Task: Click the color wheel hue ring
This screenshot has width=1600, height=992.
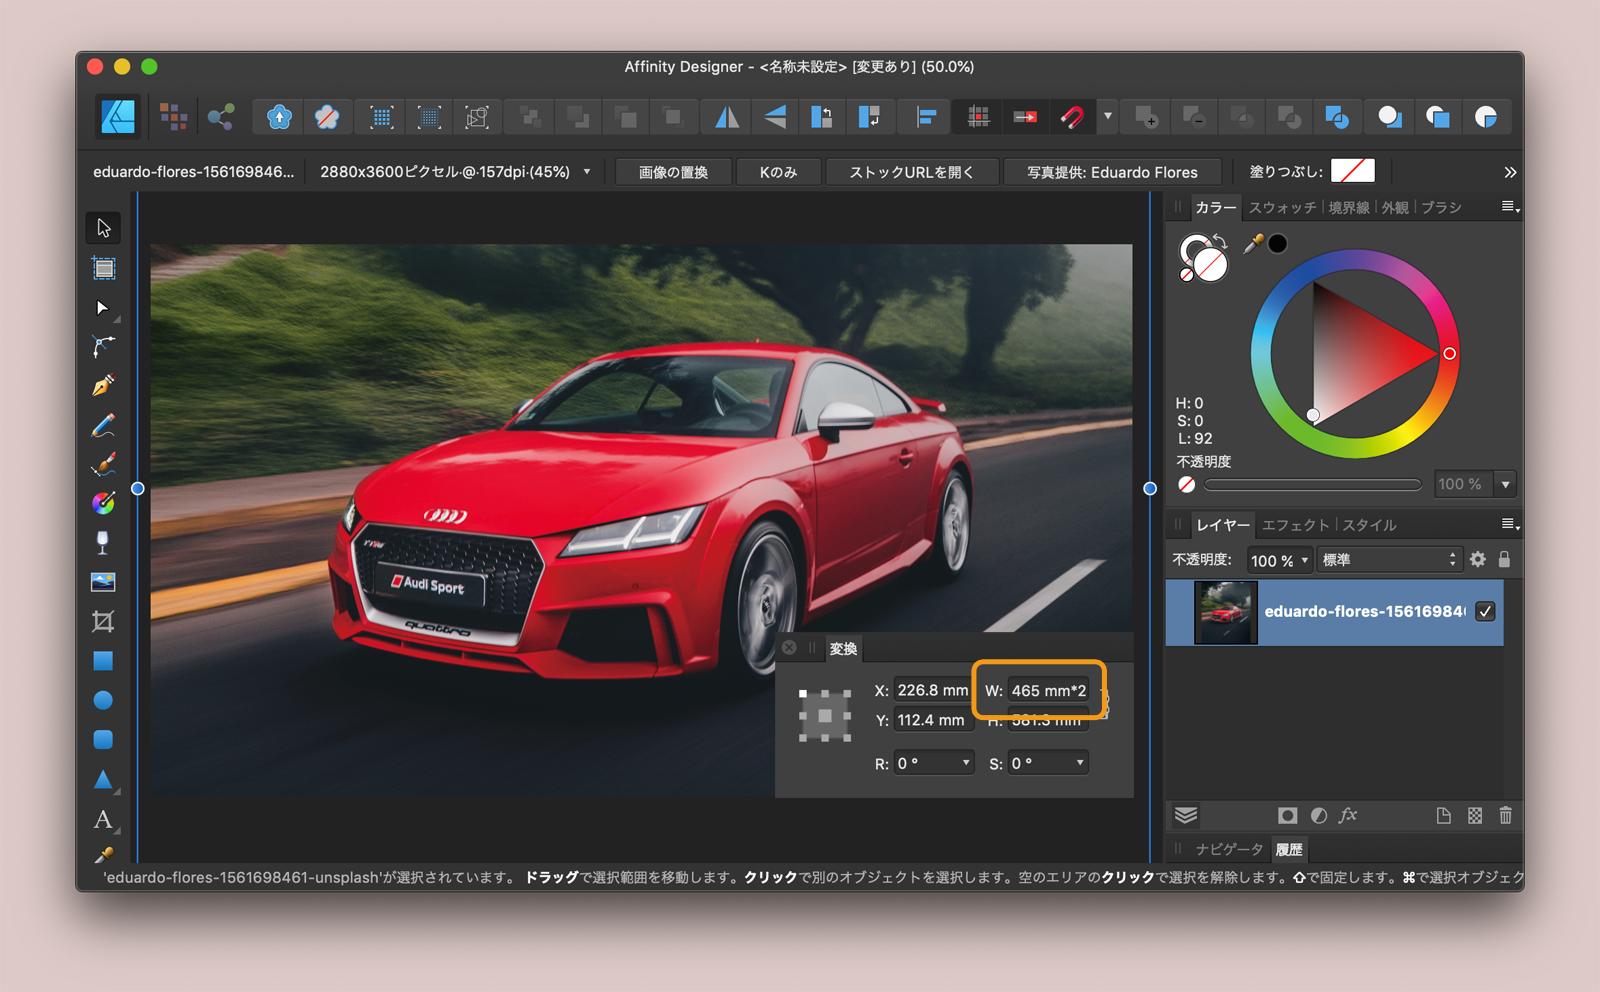Action: click(x=1354, y=260)
